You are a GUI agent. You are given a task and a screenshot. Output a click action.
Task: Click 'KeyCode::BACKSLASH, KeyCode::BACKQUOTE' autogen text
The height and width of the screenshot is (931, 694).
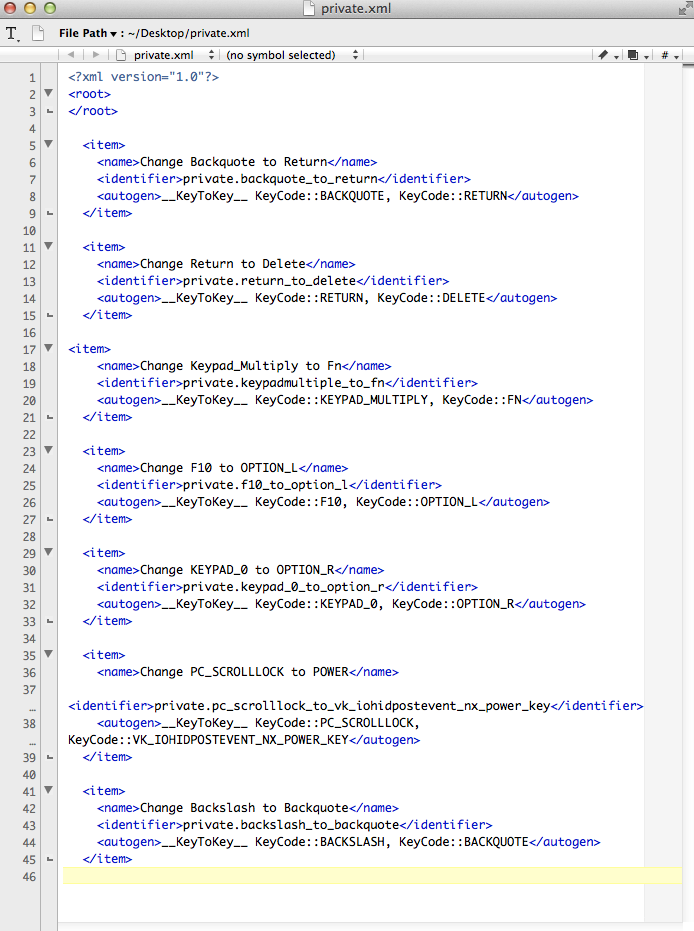[x=392, y=842]
